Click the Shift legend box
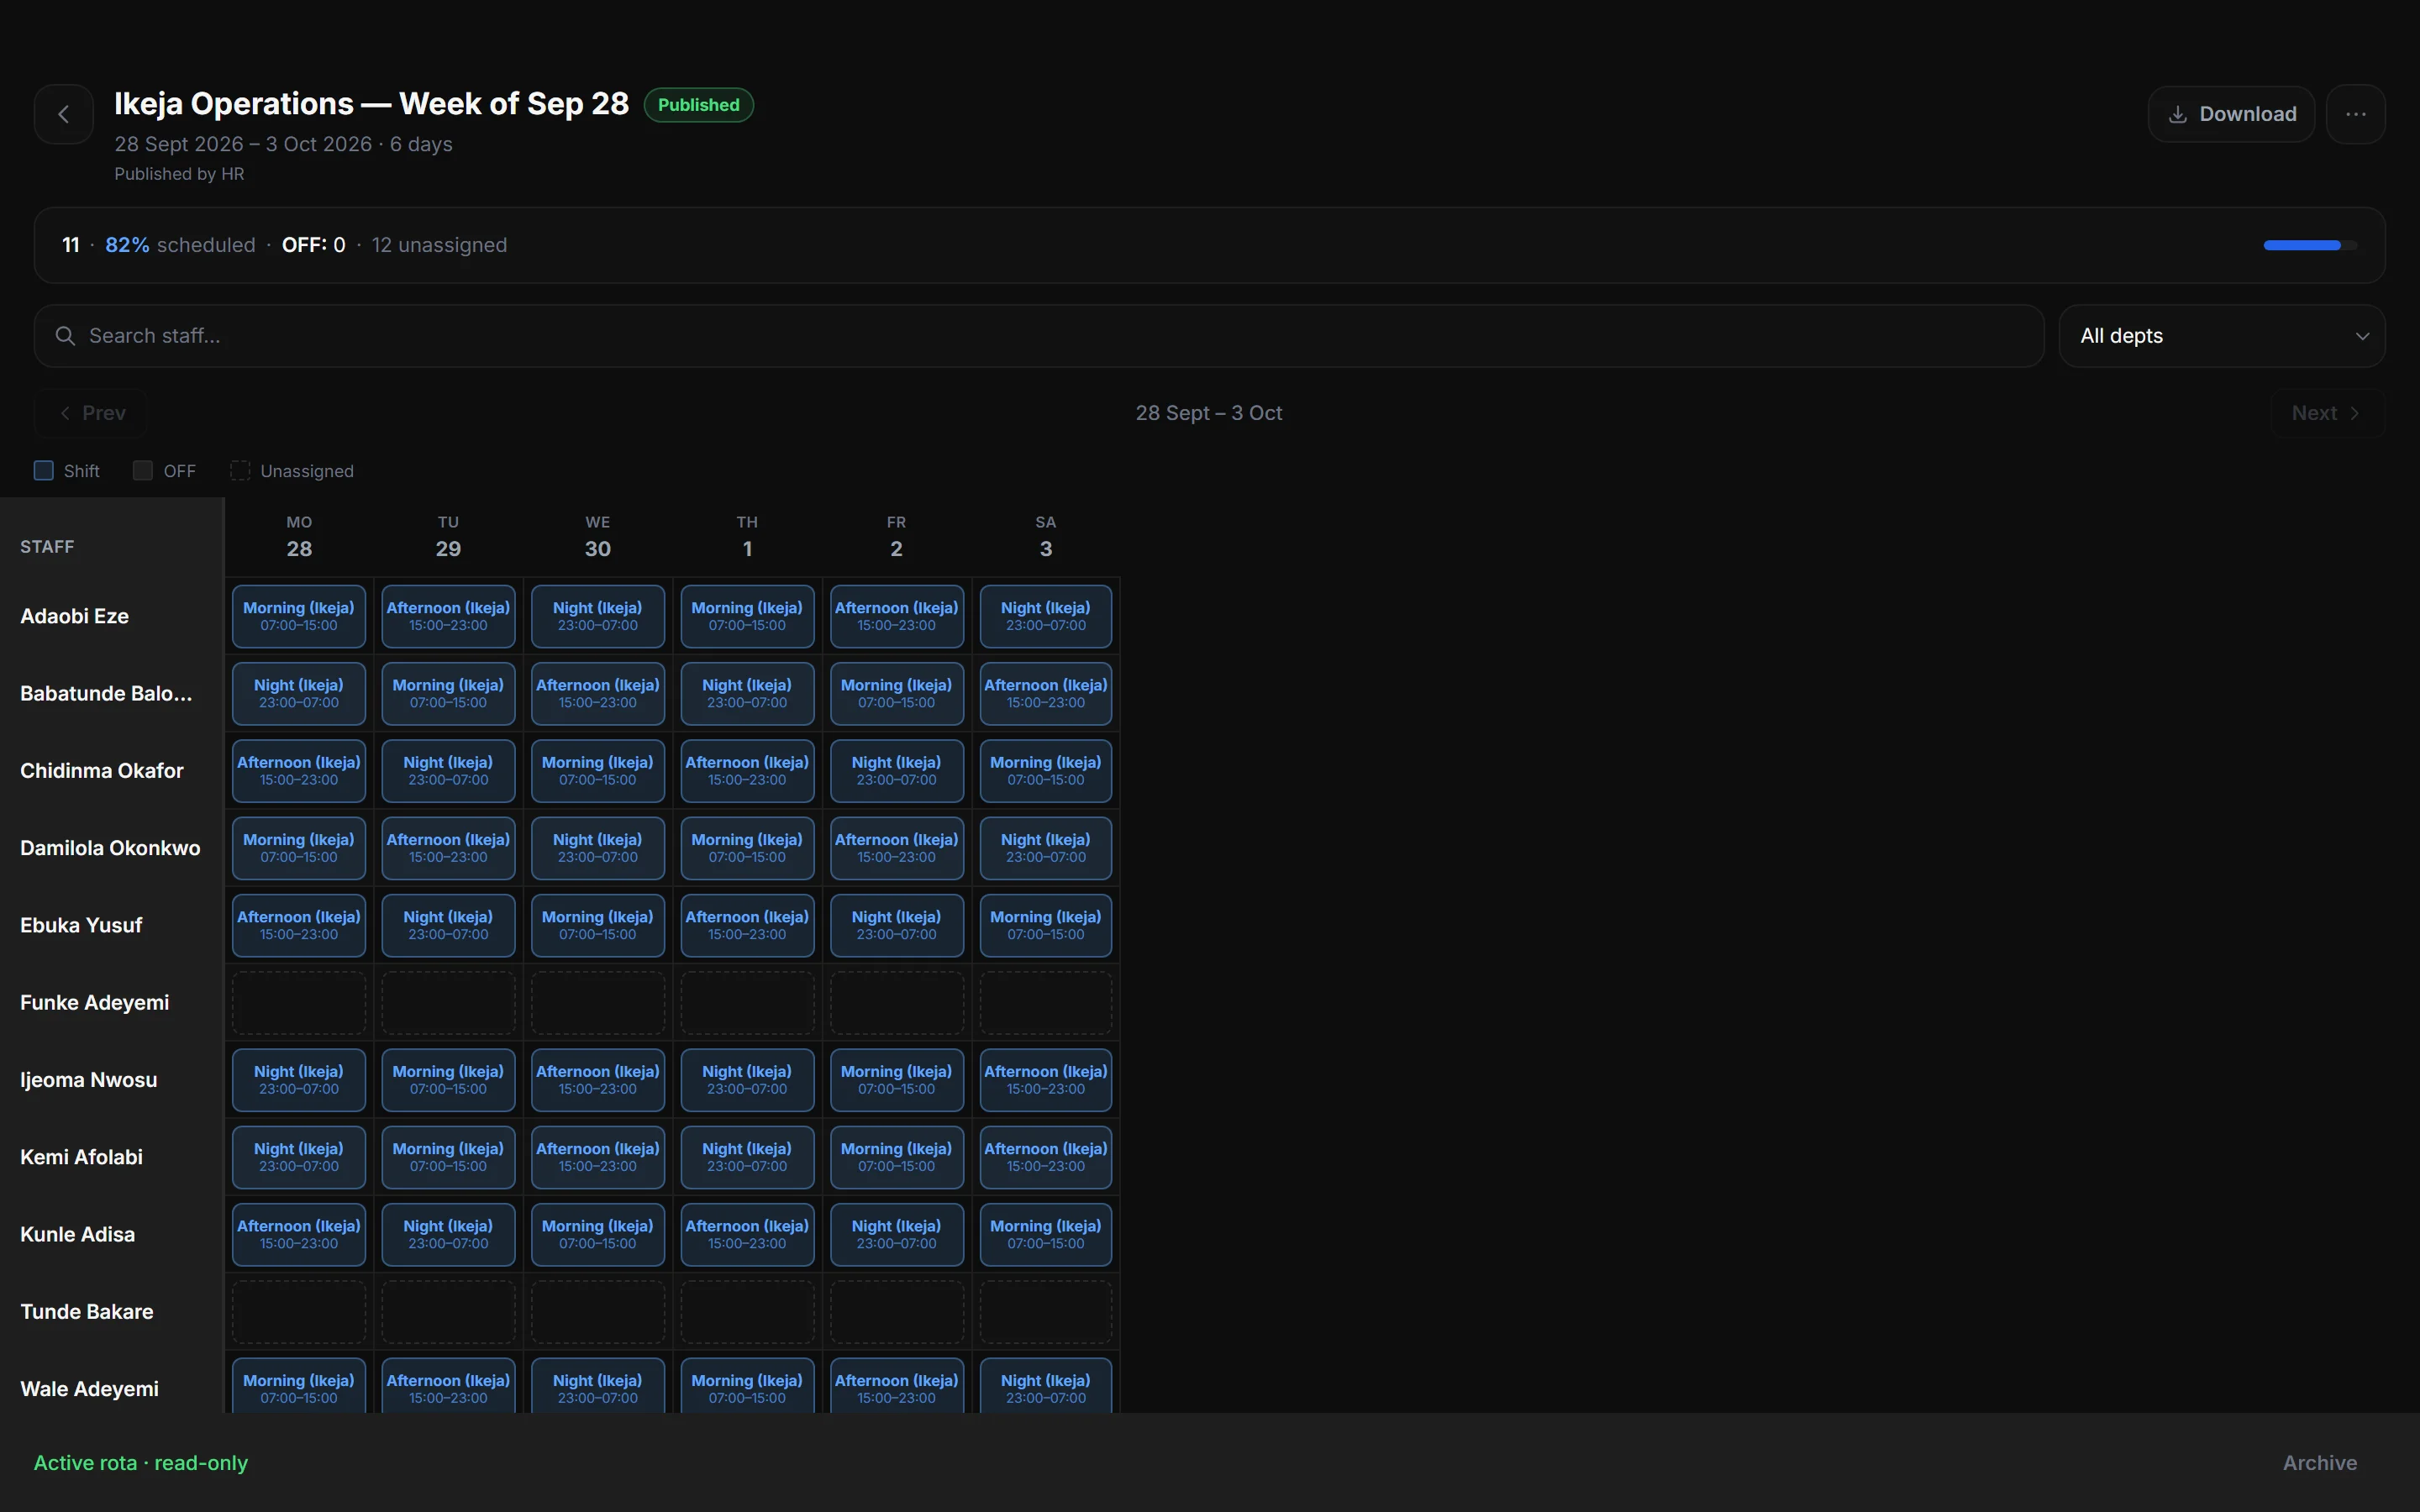 click(x=44, y=471)
